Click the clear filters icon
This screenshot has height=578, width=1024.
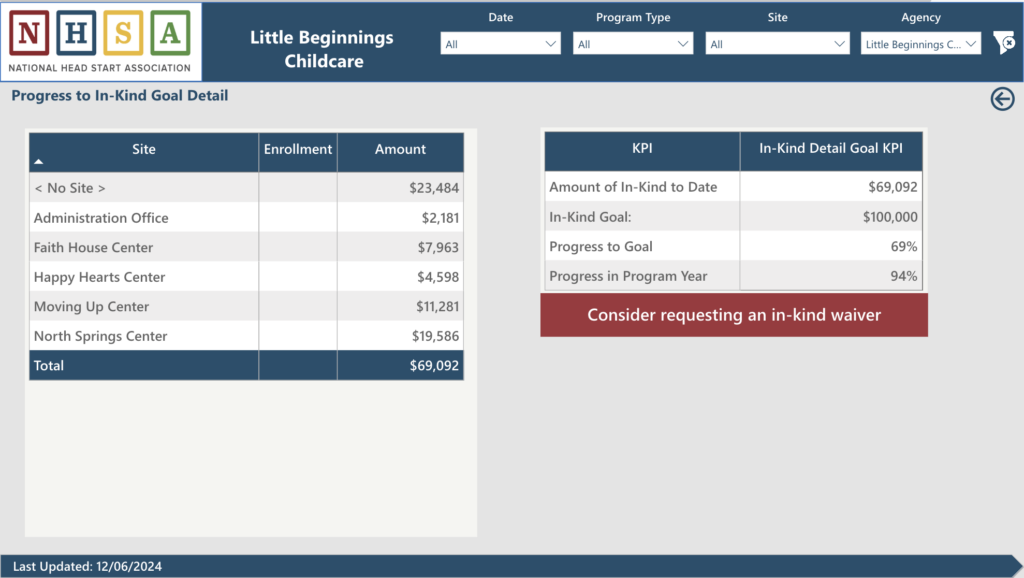(x=1003, y=43)
